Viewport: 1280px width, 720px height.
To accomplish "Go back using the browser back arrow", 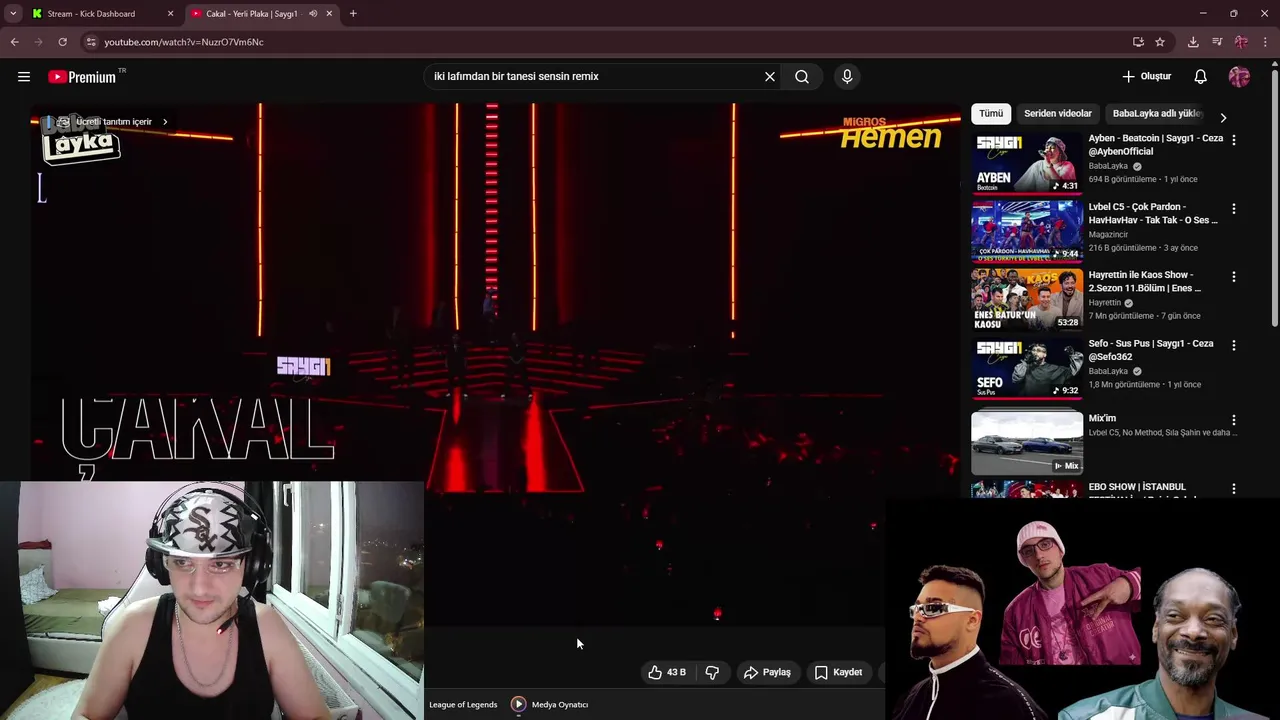I will click(x=15, y=42).
